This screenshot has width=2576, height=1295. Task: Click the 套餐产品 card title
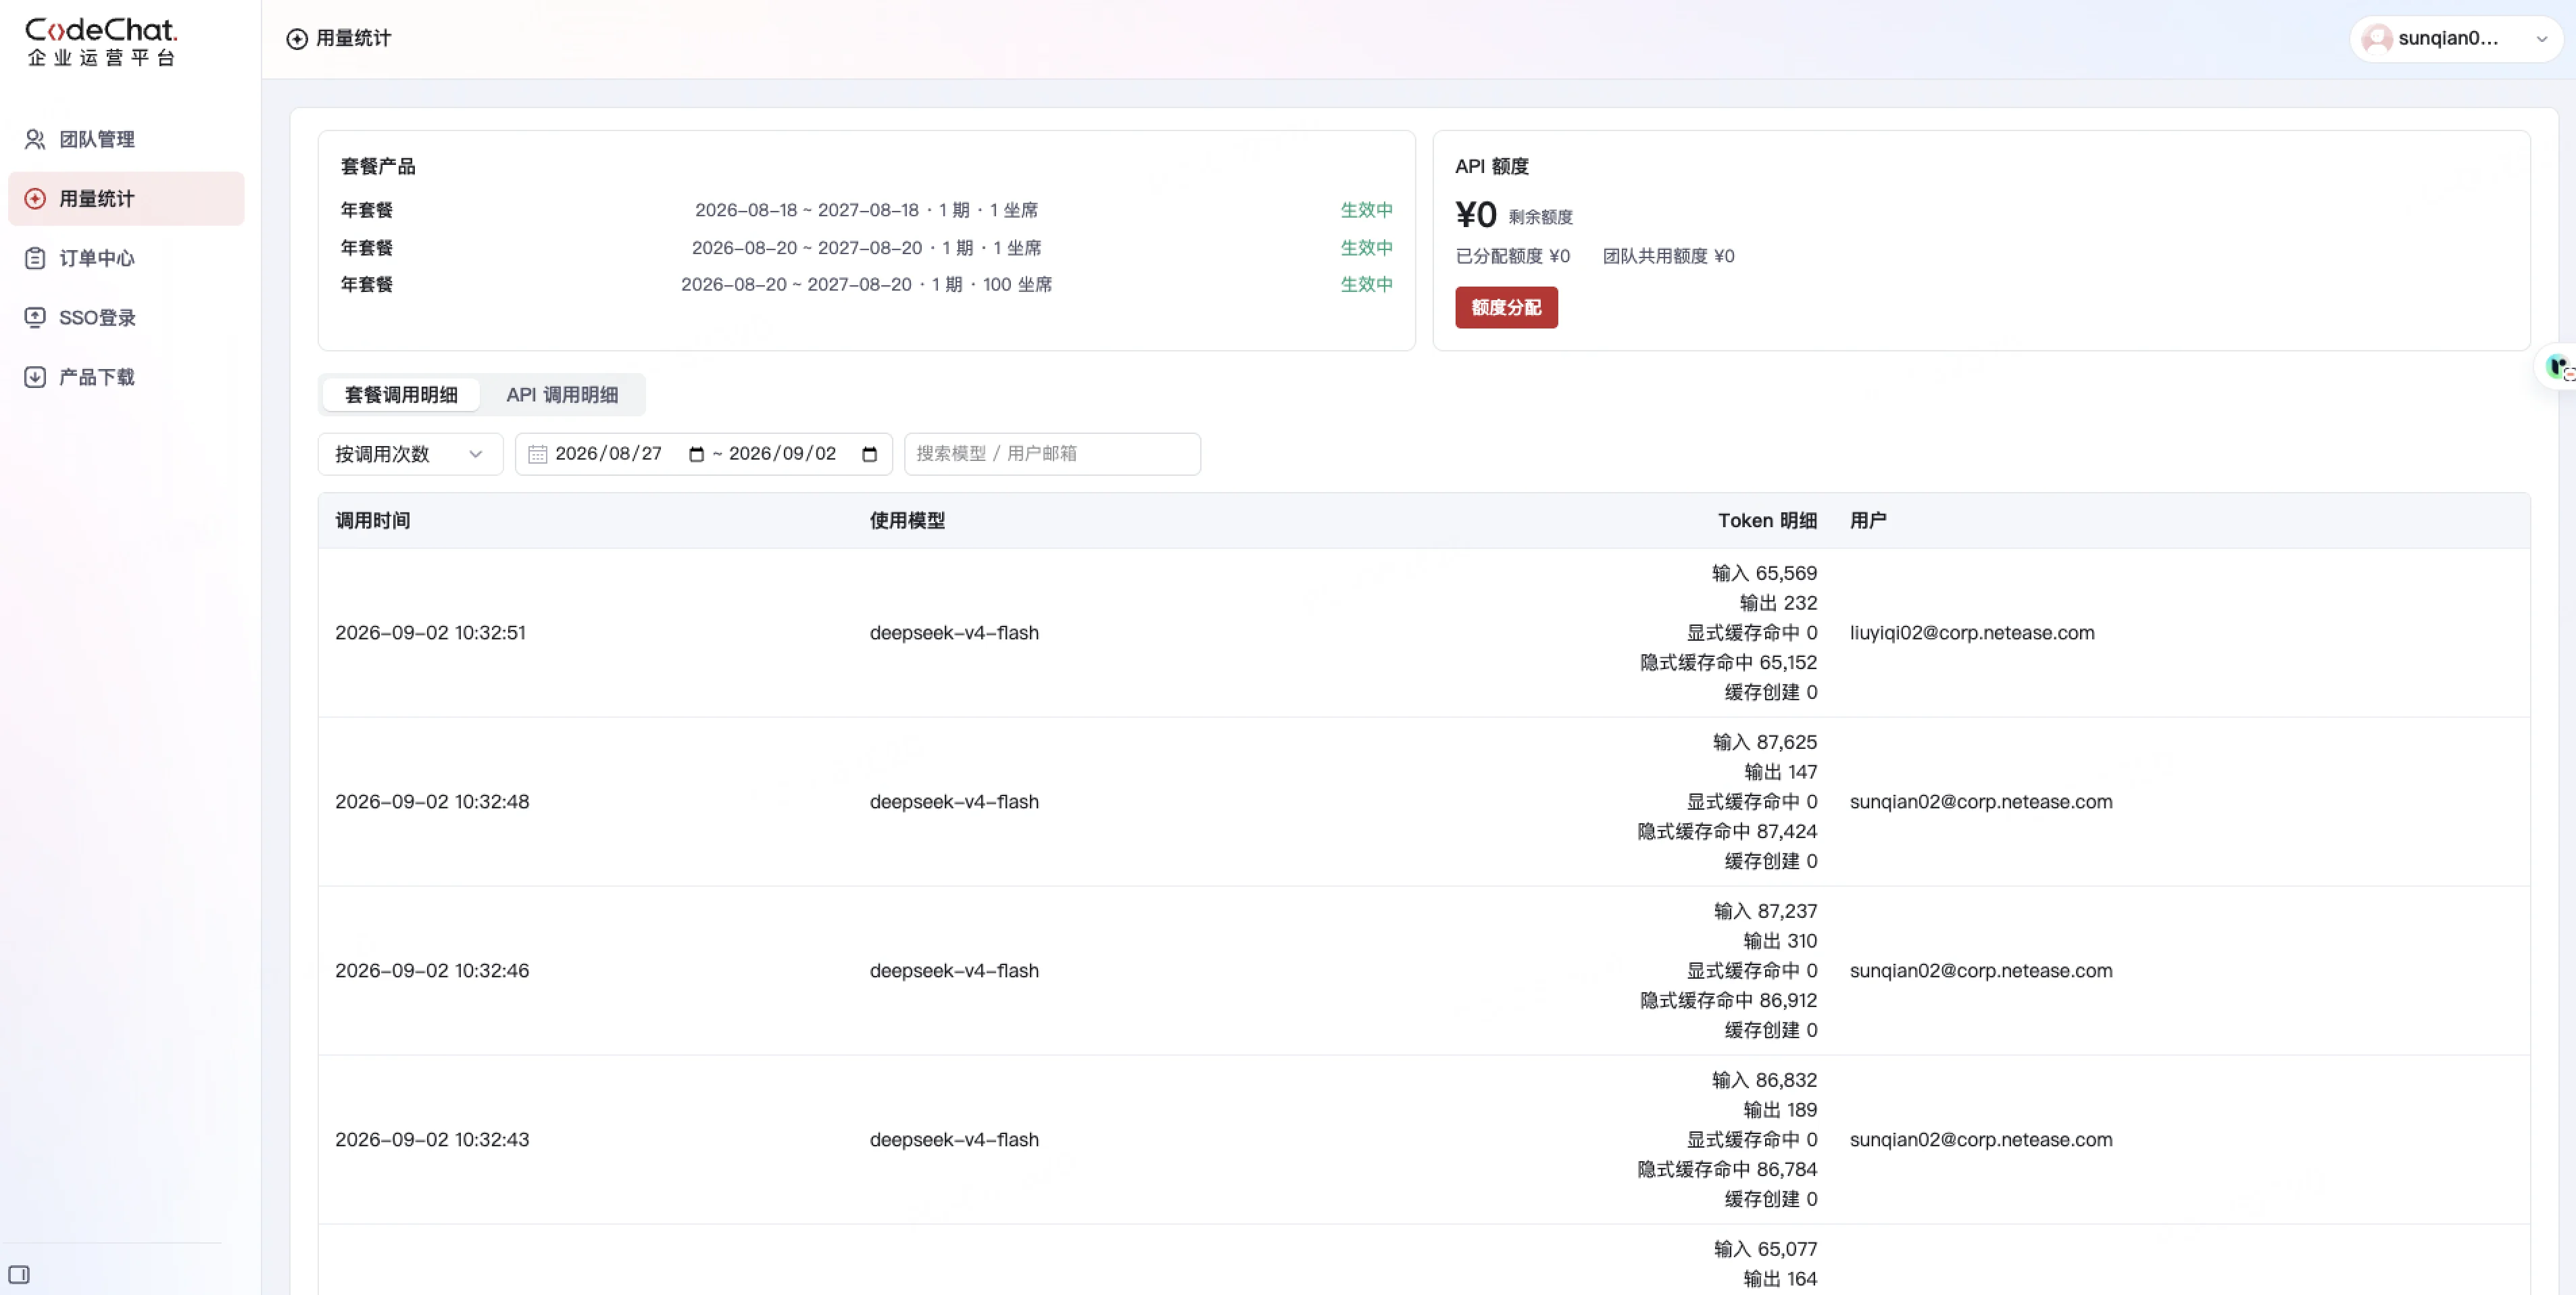click(x=377, y=167)
